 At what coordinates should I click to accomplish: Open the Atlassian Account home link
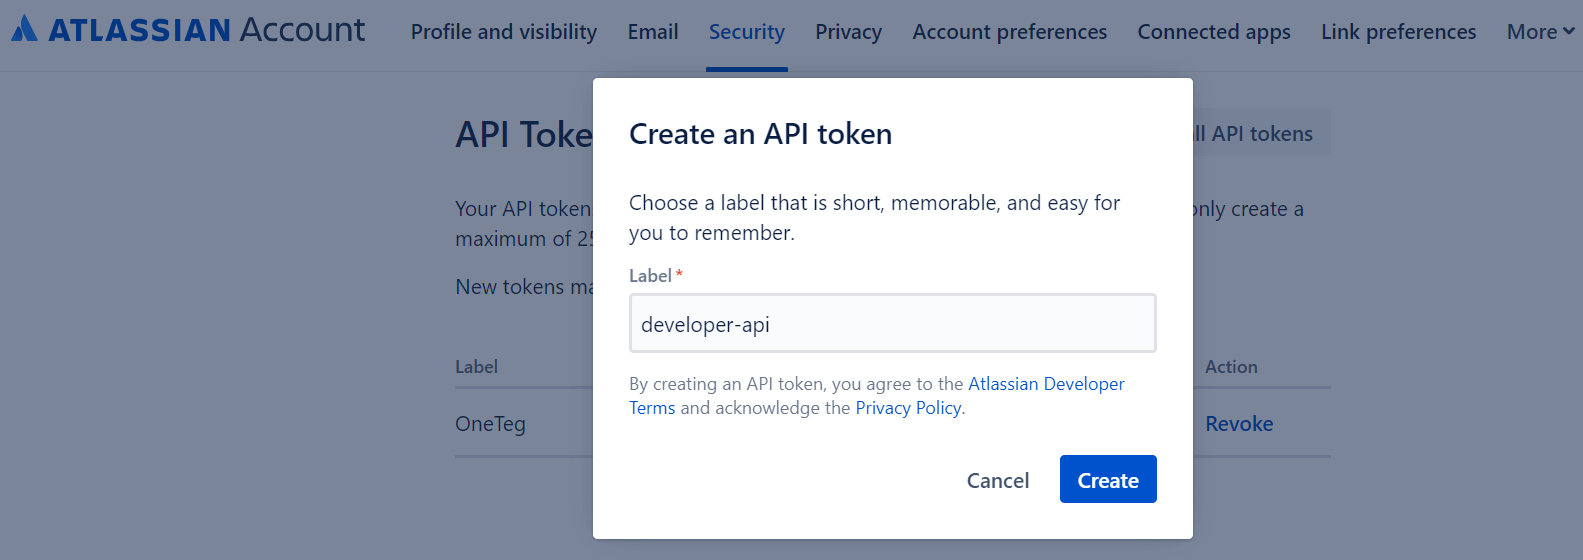(x=206, y=30)
